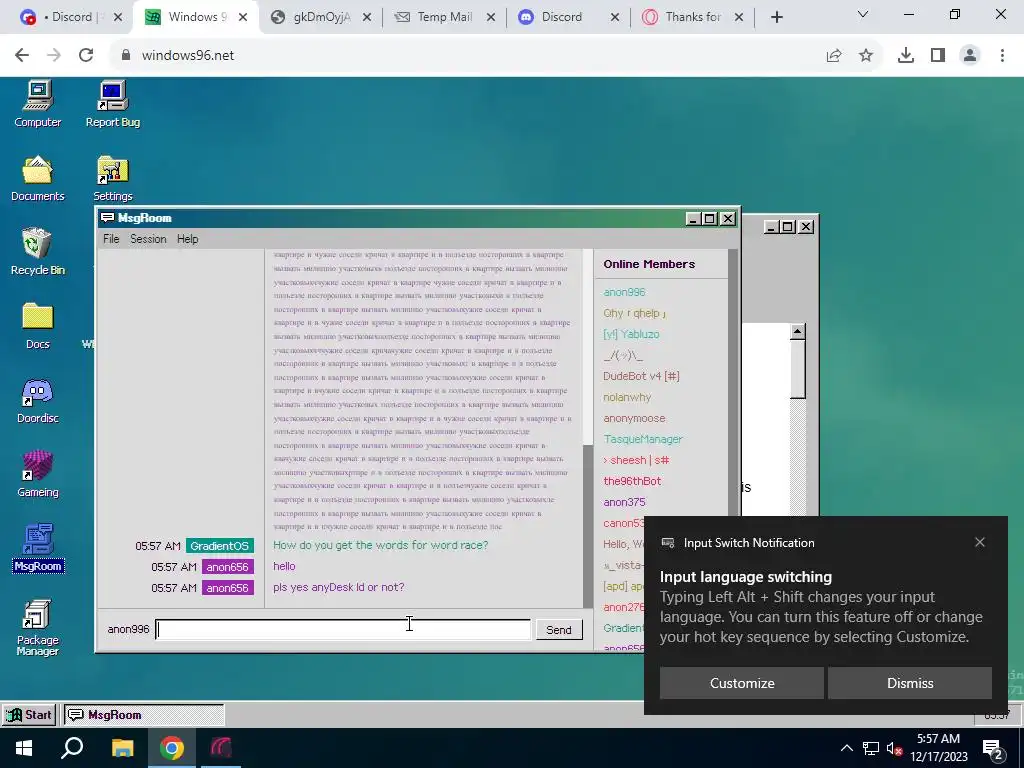Select nolanwhy in Online Members
Viewport: 1024px width, 768px height.
coord(627,397)
